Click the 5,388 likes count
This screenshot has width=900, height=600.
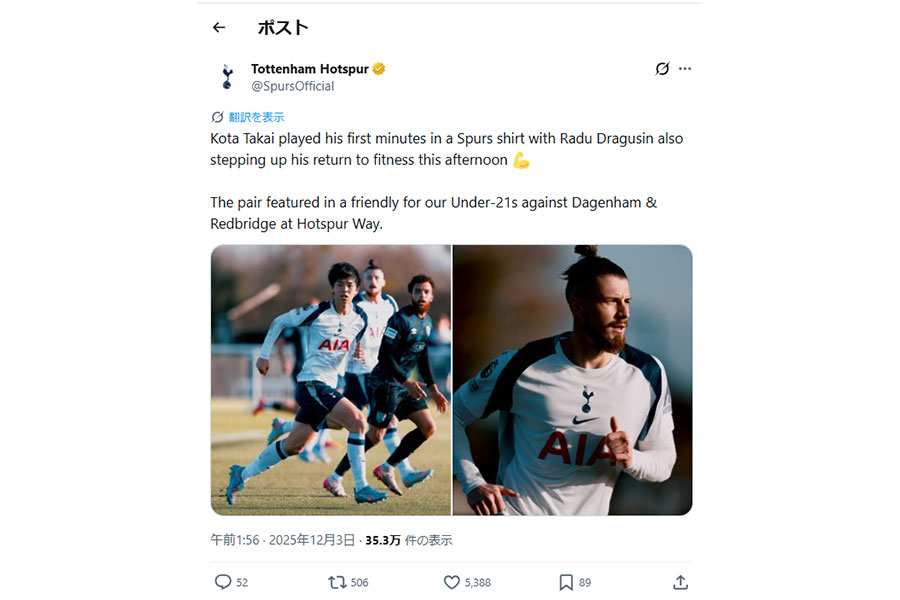(477, 582)
